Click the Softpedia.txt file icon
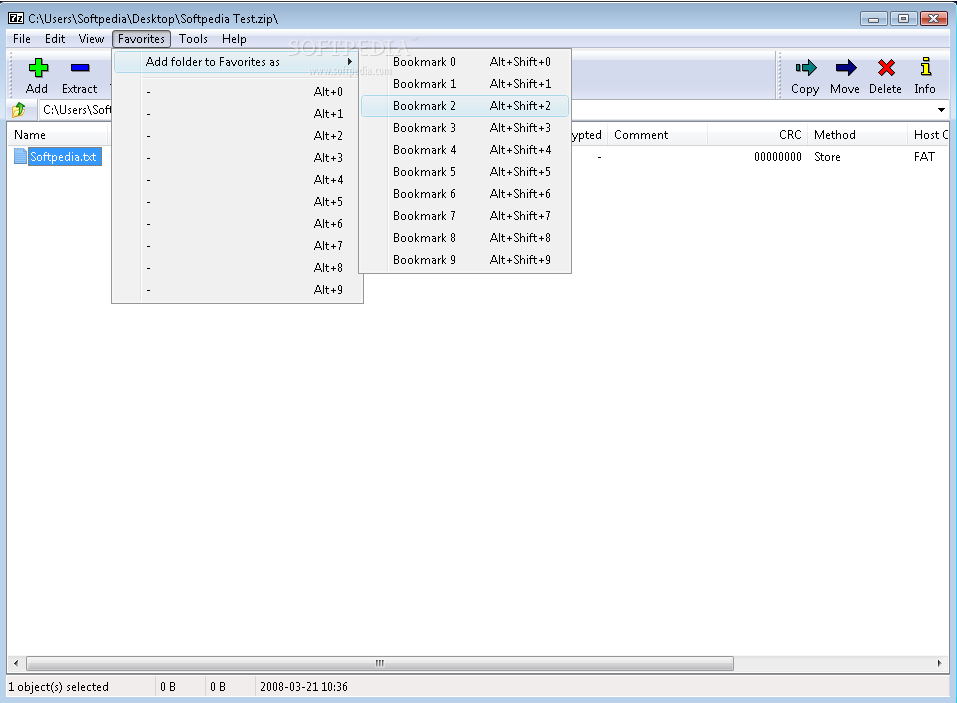957x703 pixels. [x=20, y=156]
